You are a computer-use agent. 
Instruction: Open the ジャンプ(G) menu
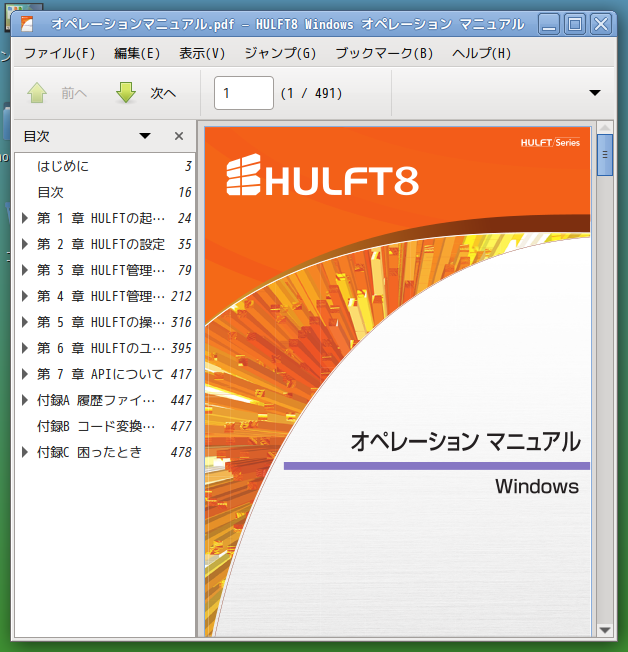(x=280, y=53)
